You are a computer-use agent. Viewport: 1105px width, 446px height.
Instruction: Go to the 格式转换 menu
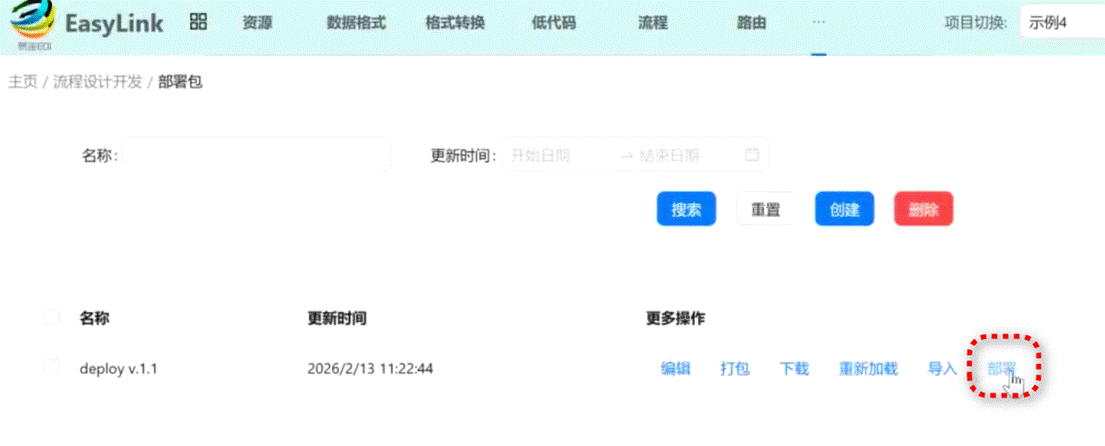(x=454, y=23)
